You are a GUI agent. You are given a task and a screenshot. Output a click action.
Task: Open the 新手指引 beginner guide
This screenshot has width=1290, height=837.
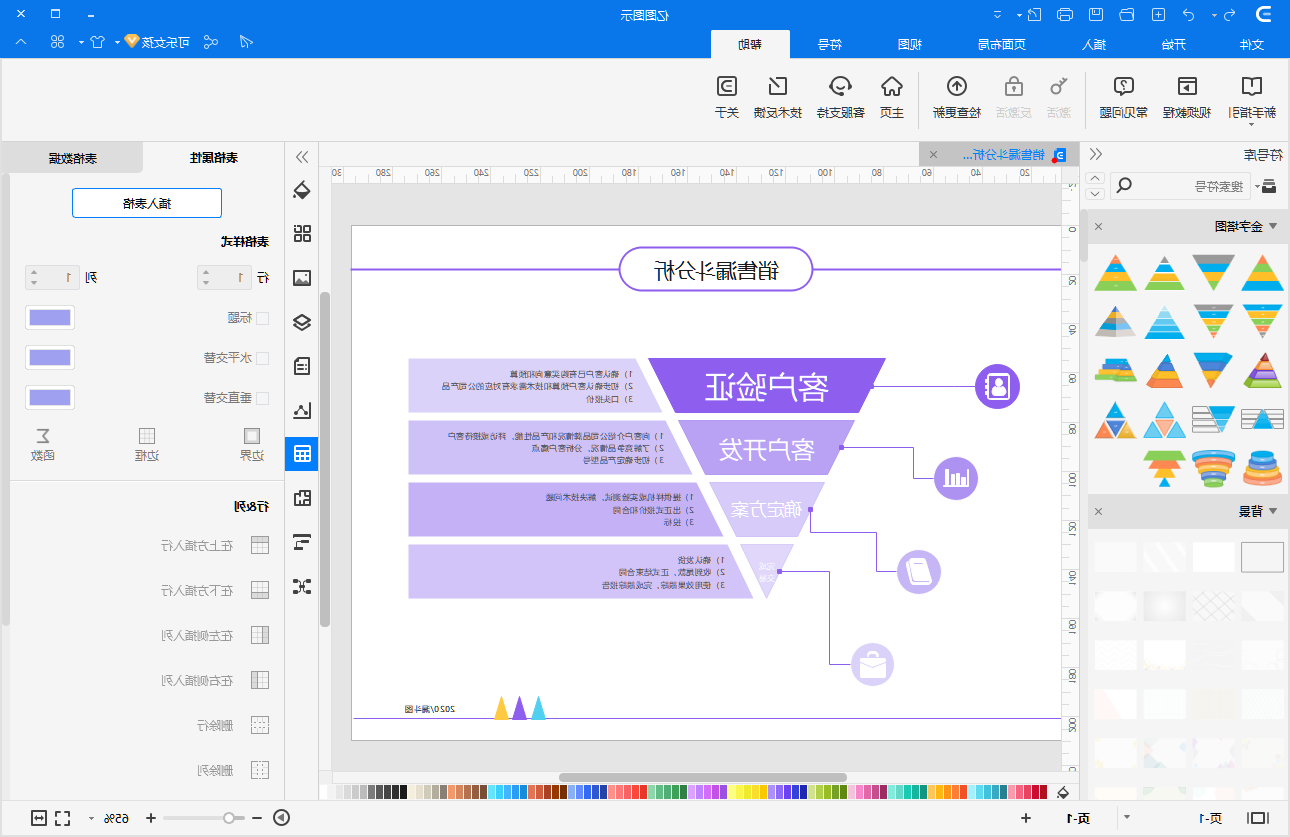click(x=1251, y=97)
